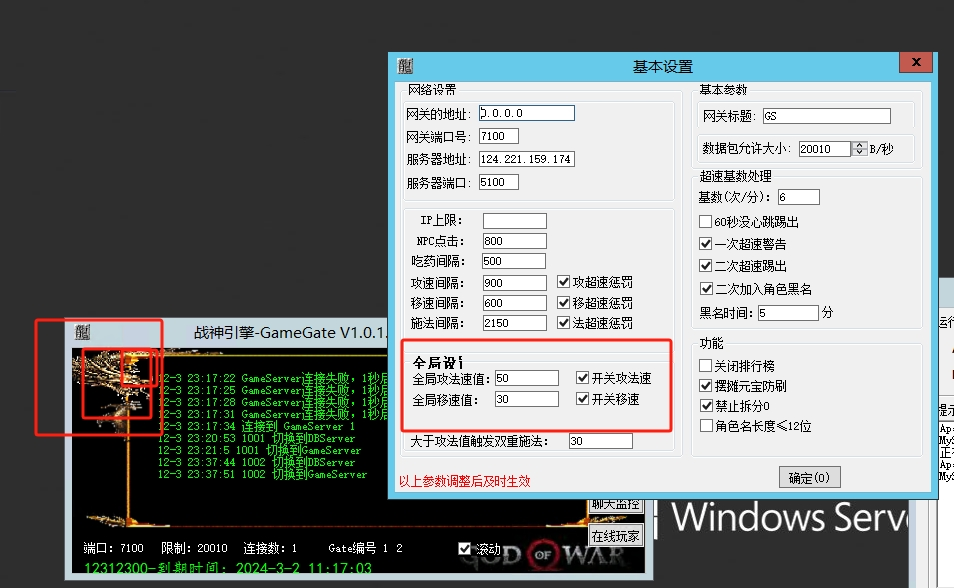Click the 服务器地址 input field

[527, 160]
